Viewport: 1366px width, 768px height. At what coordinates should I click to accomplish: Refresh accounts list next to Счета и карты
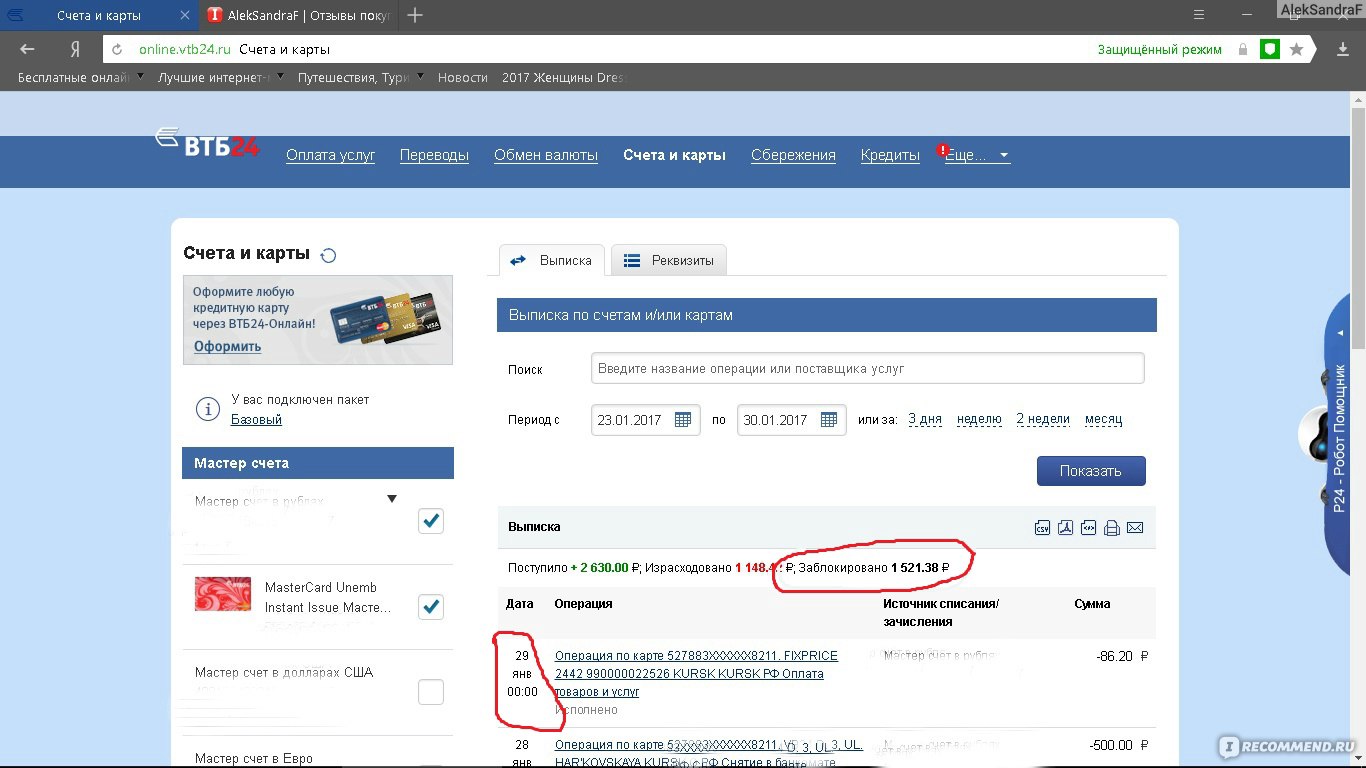click(x=328, y=255)
